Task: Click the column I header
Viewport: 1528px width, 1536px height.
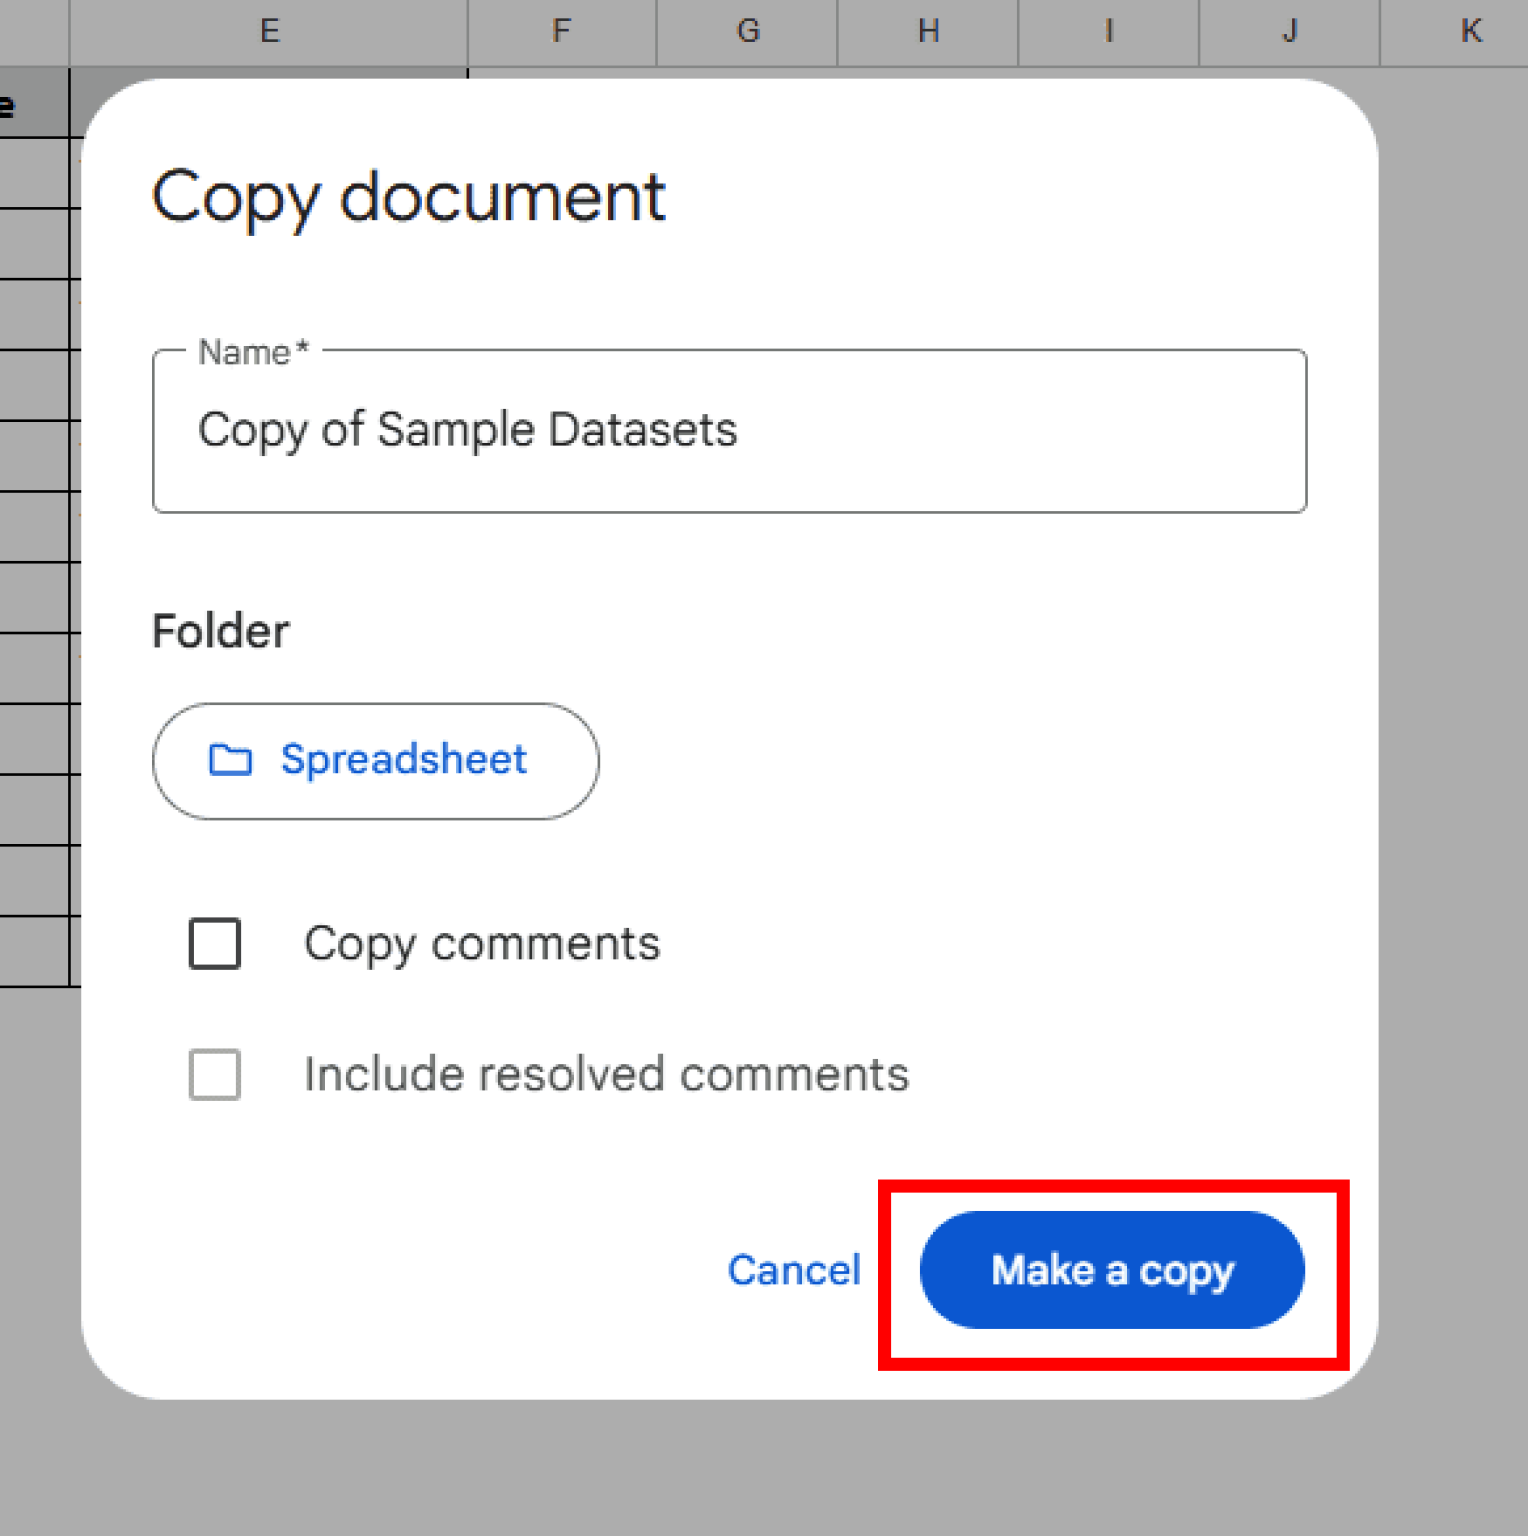Action: 1108,32
